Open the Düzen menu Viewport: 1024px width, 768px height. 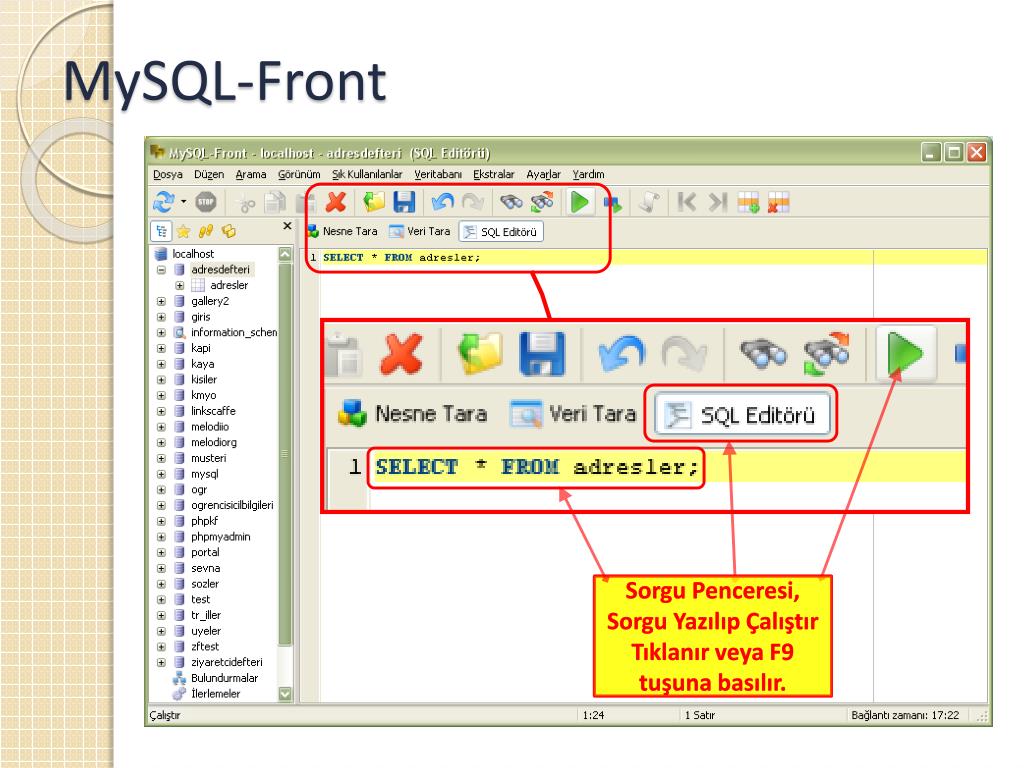point(209,174)
